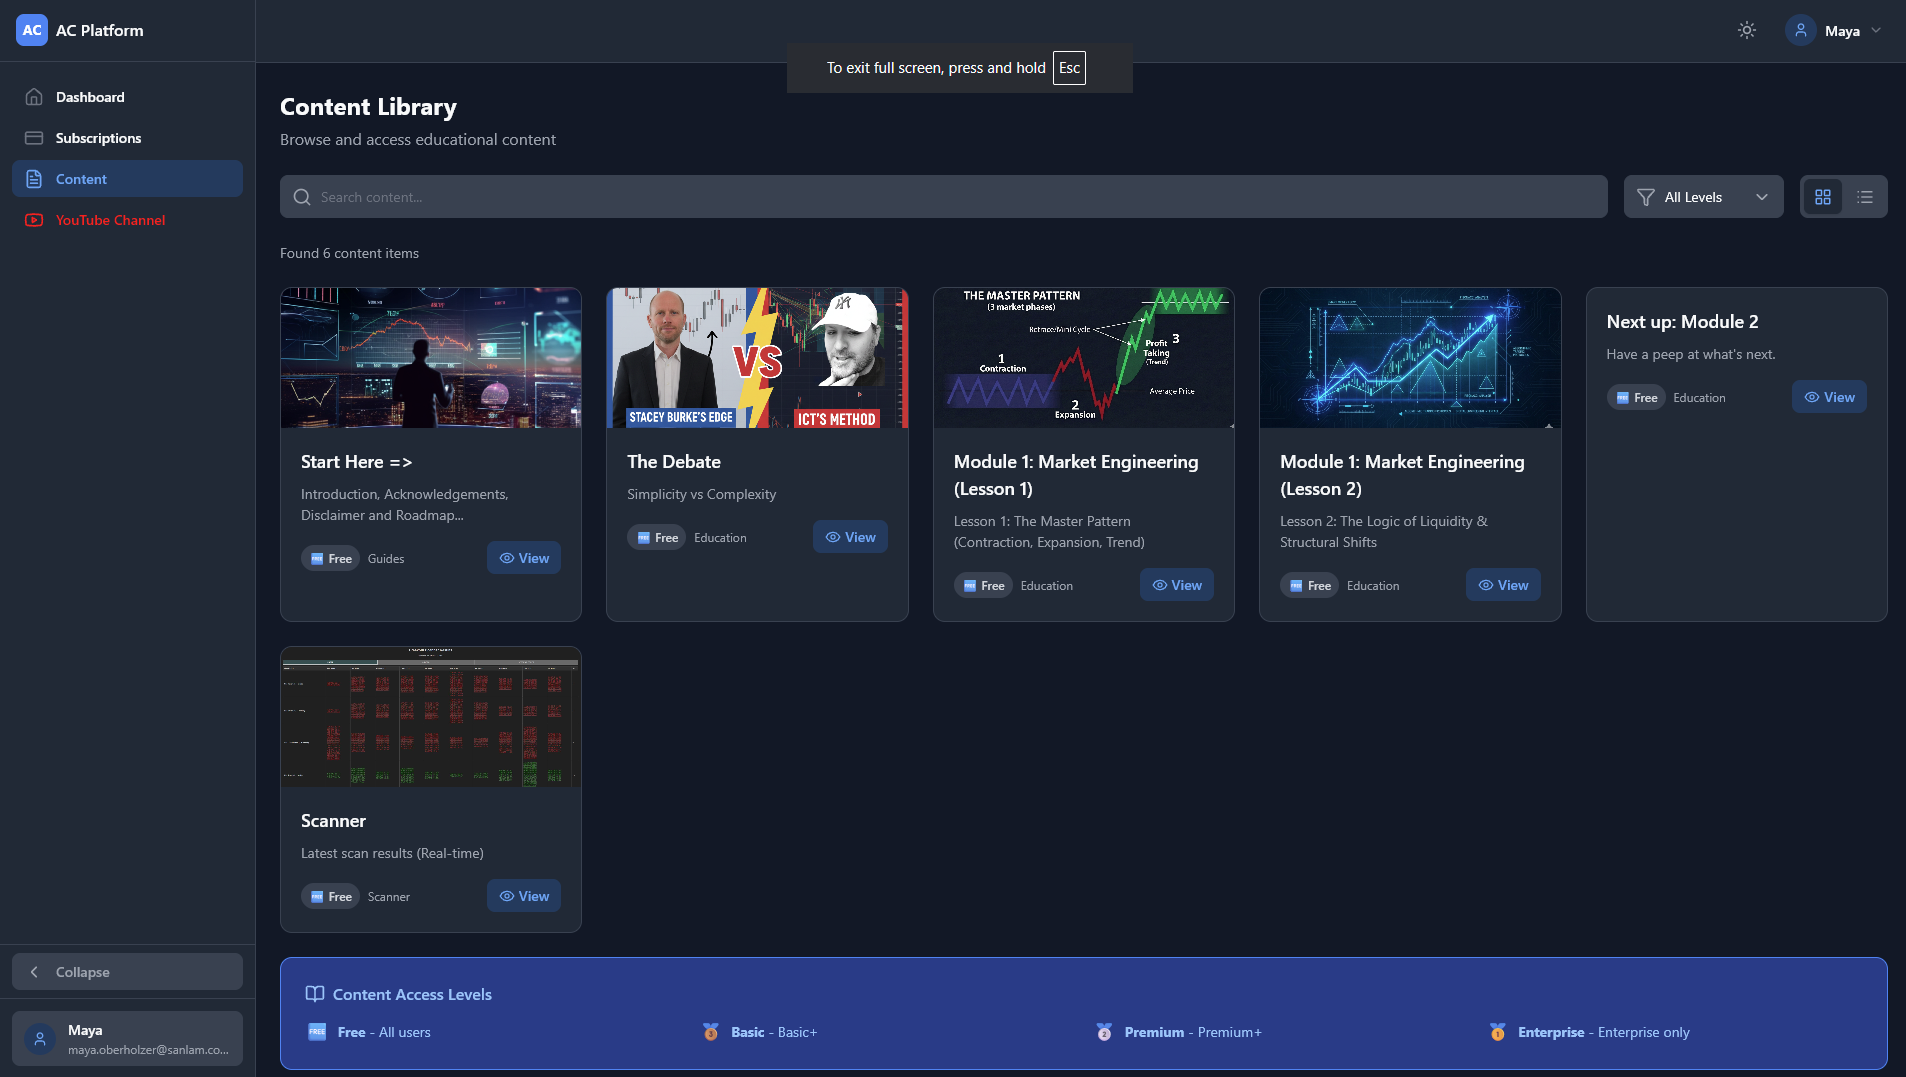The height and width of the screenshot is (1077, 1906).
Task: Open the Subscriptions menu item
Action: coord(127,138)
